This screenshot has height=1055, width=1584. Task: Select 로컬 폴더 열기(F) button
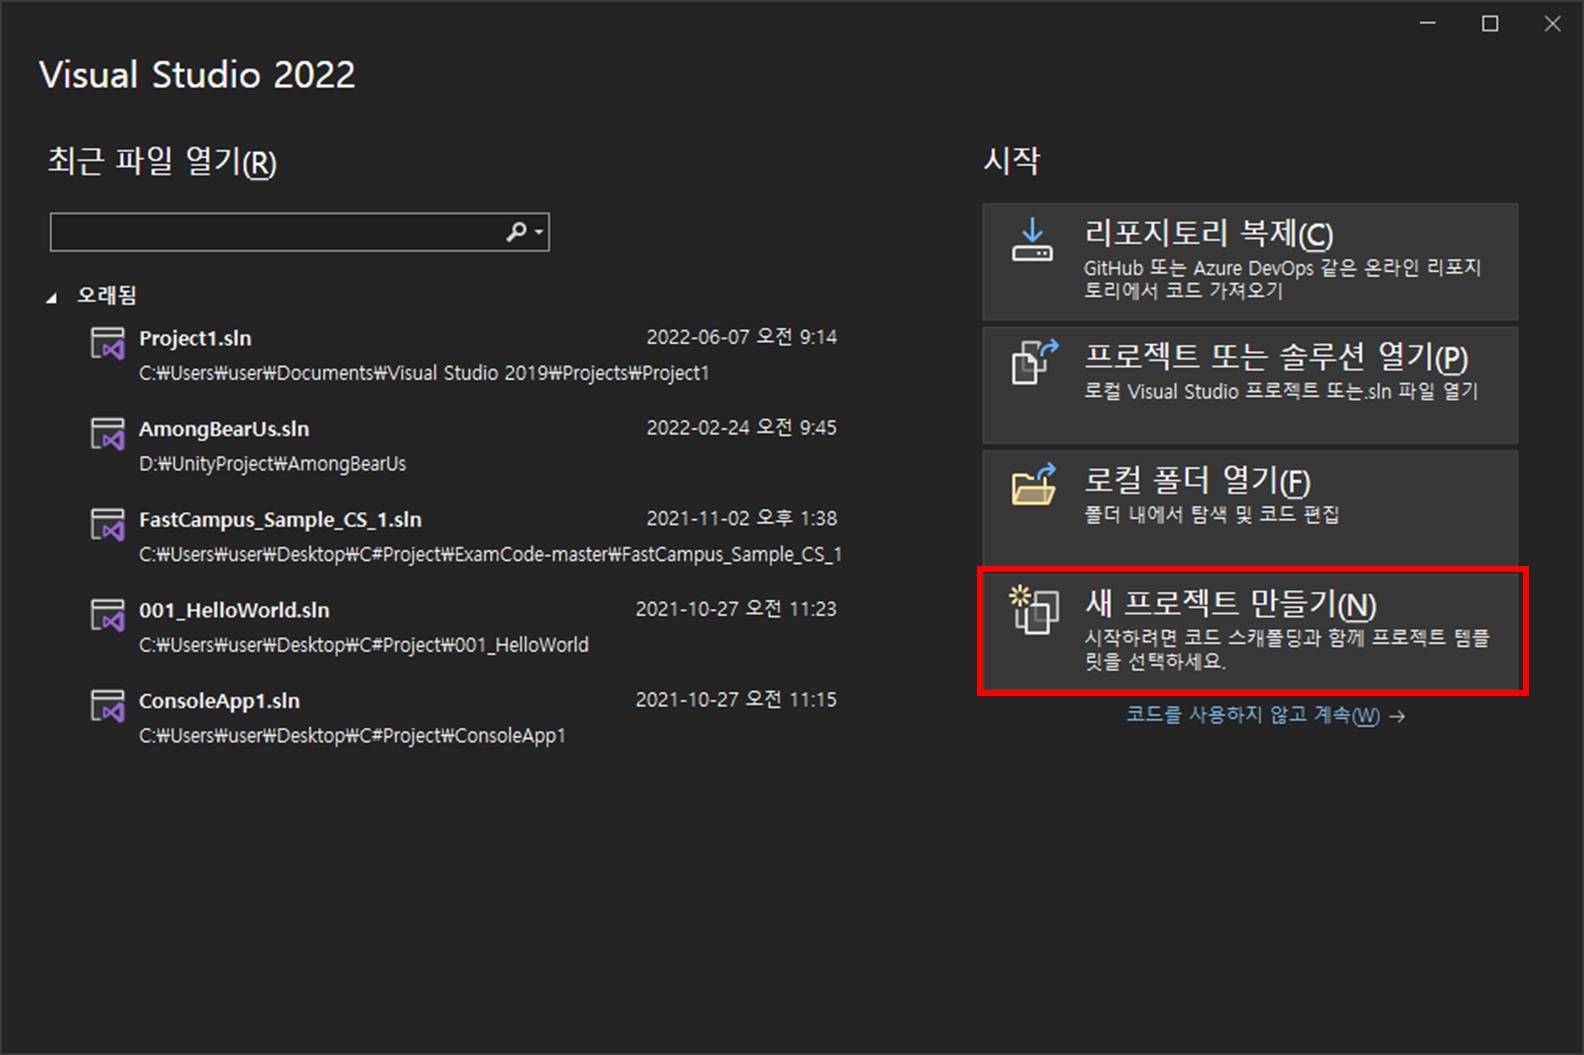(1250, 508)
